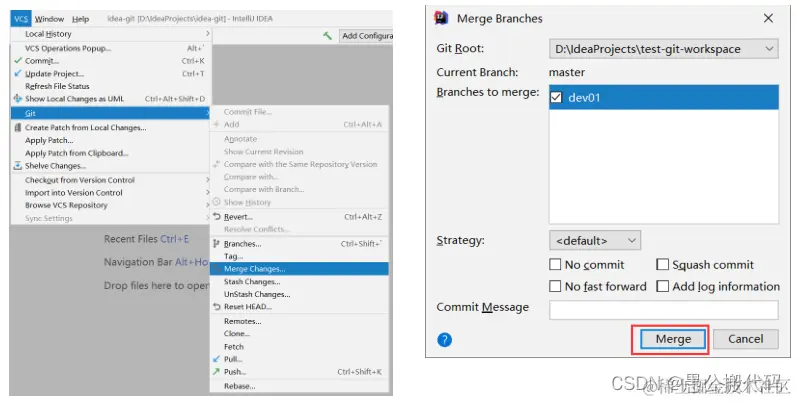Click Add Configuration button
Viewport: 797px width, 402px height.
[366, 36]
